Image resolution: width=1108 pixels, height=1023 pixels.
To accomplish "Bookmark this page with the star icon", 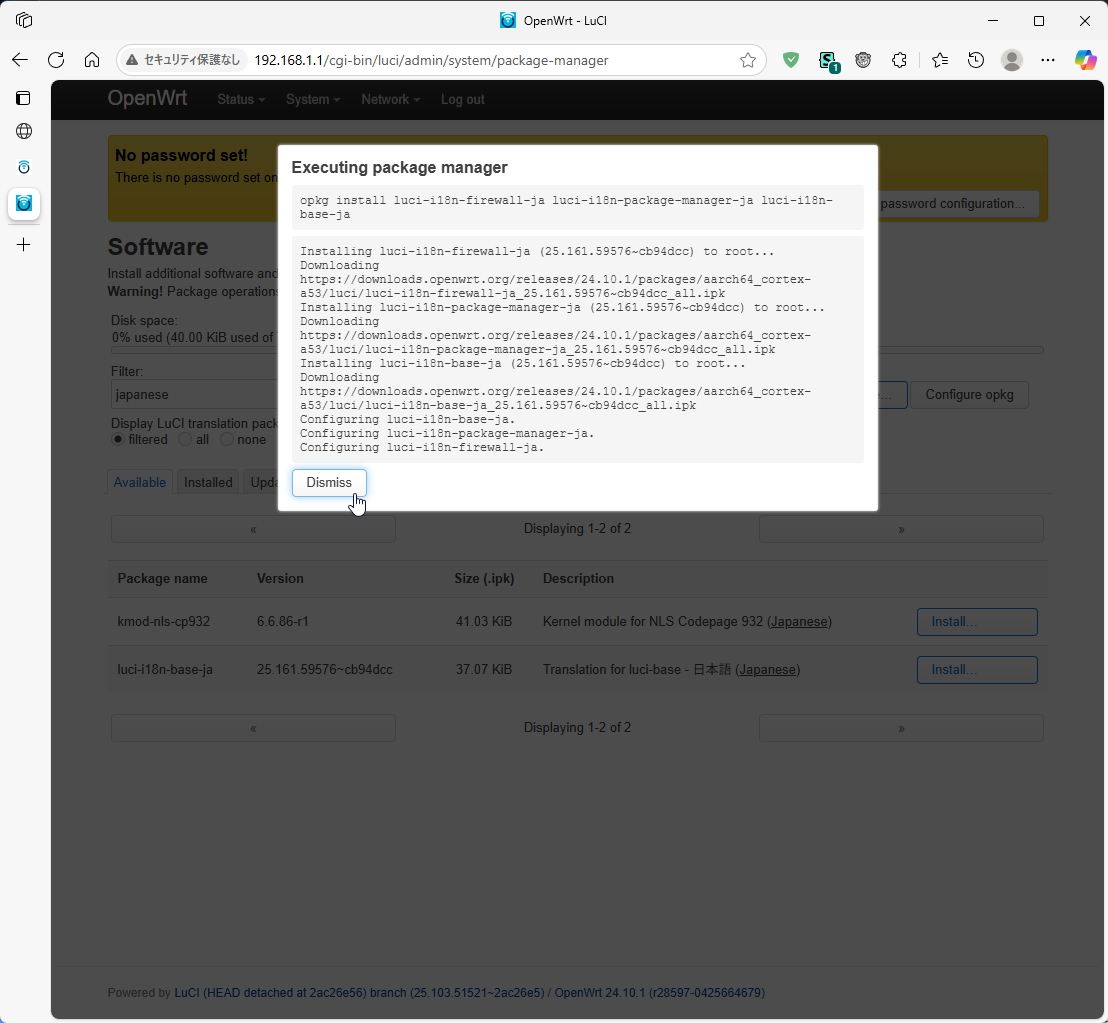I will point(748,60).
